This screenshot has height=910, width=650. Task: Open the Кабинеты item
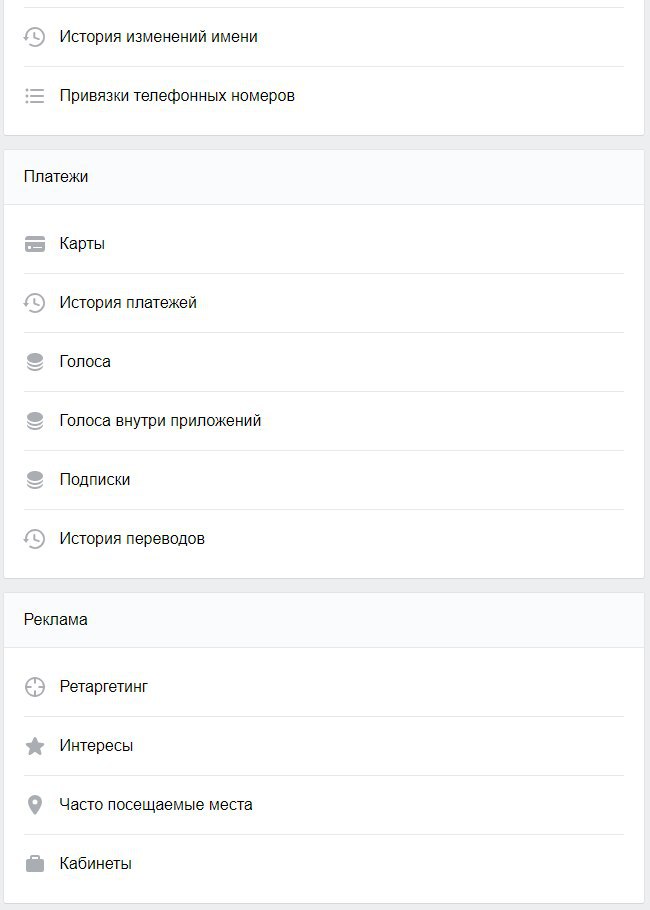(324, 864)
